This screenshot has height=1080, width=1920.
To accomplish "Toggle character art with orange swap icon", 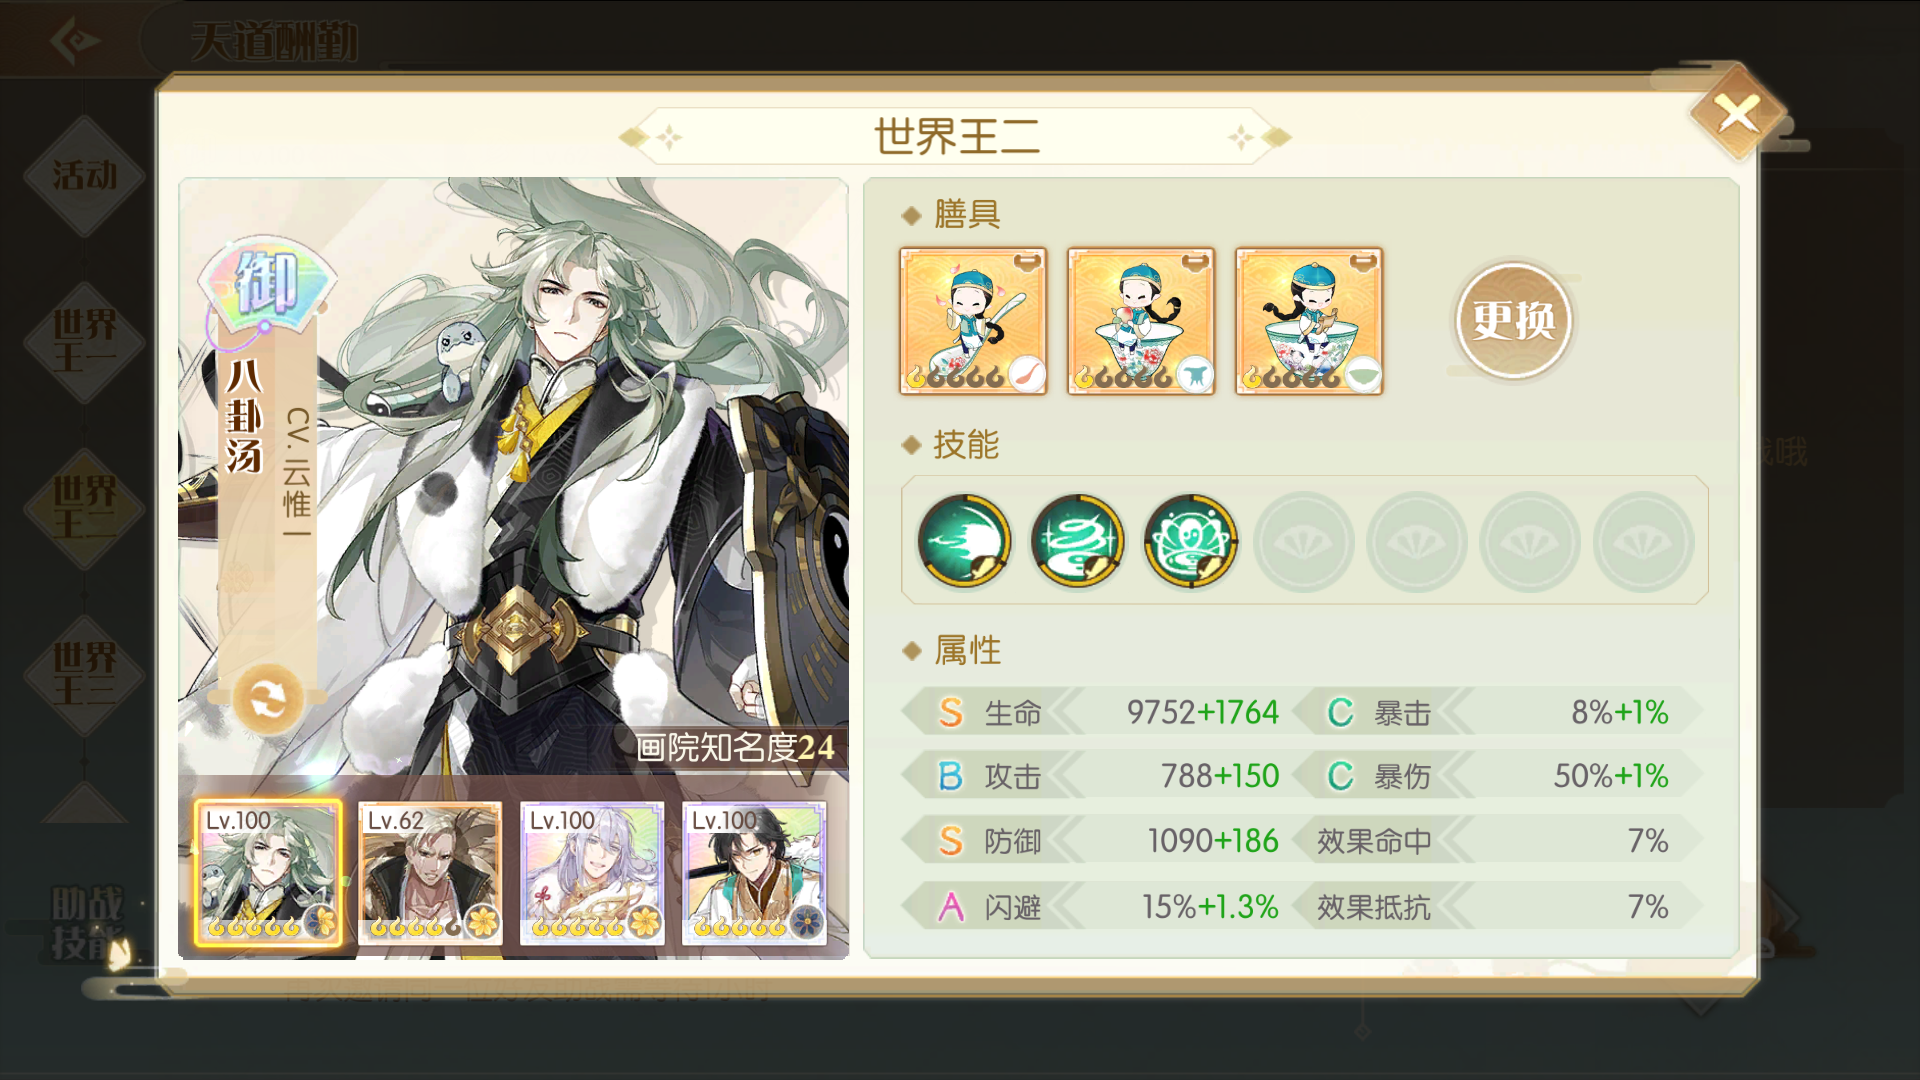I will [x=268, y=699].
